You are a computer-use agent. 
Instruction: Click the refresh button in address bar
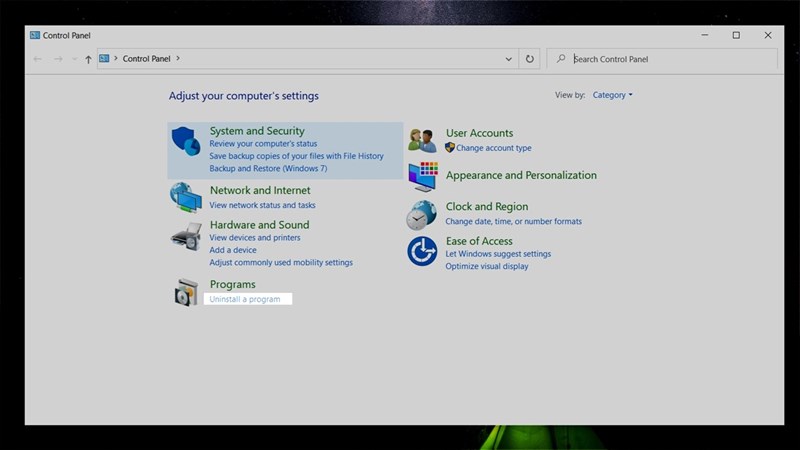530,59
